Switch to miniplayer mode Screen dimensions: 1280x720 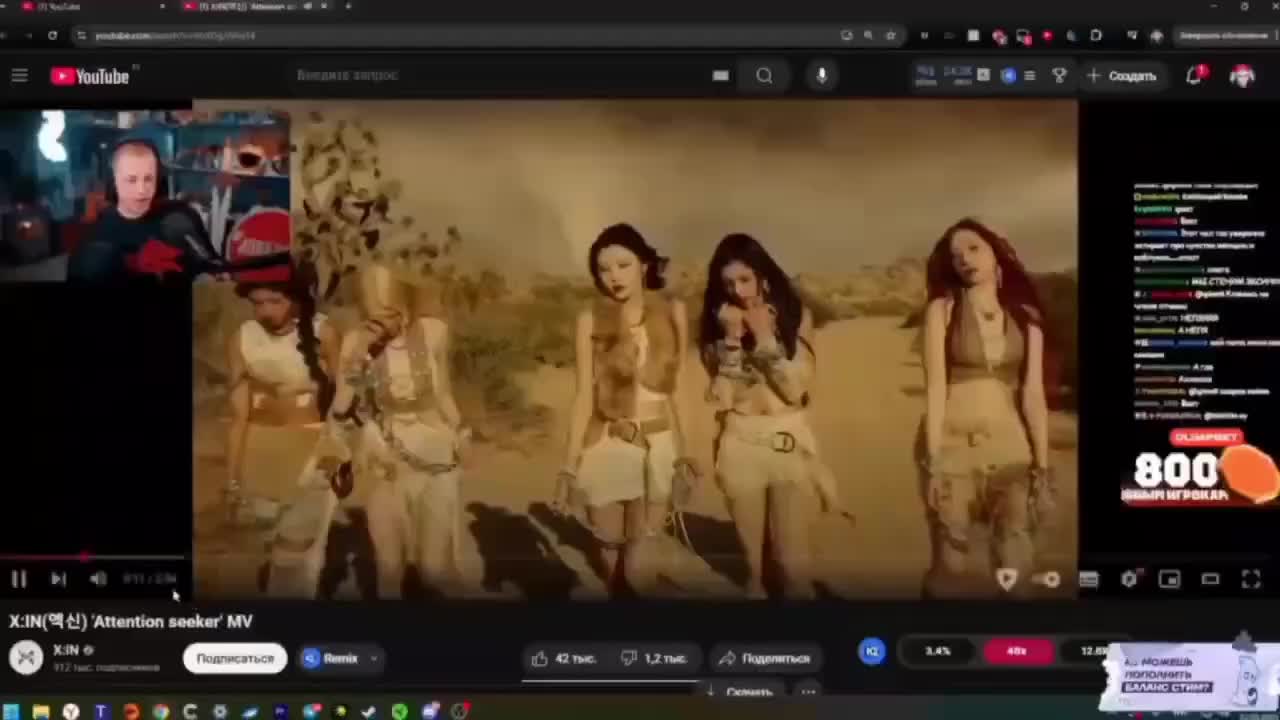(1169, 579)
